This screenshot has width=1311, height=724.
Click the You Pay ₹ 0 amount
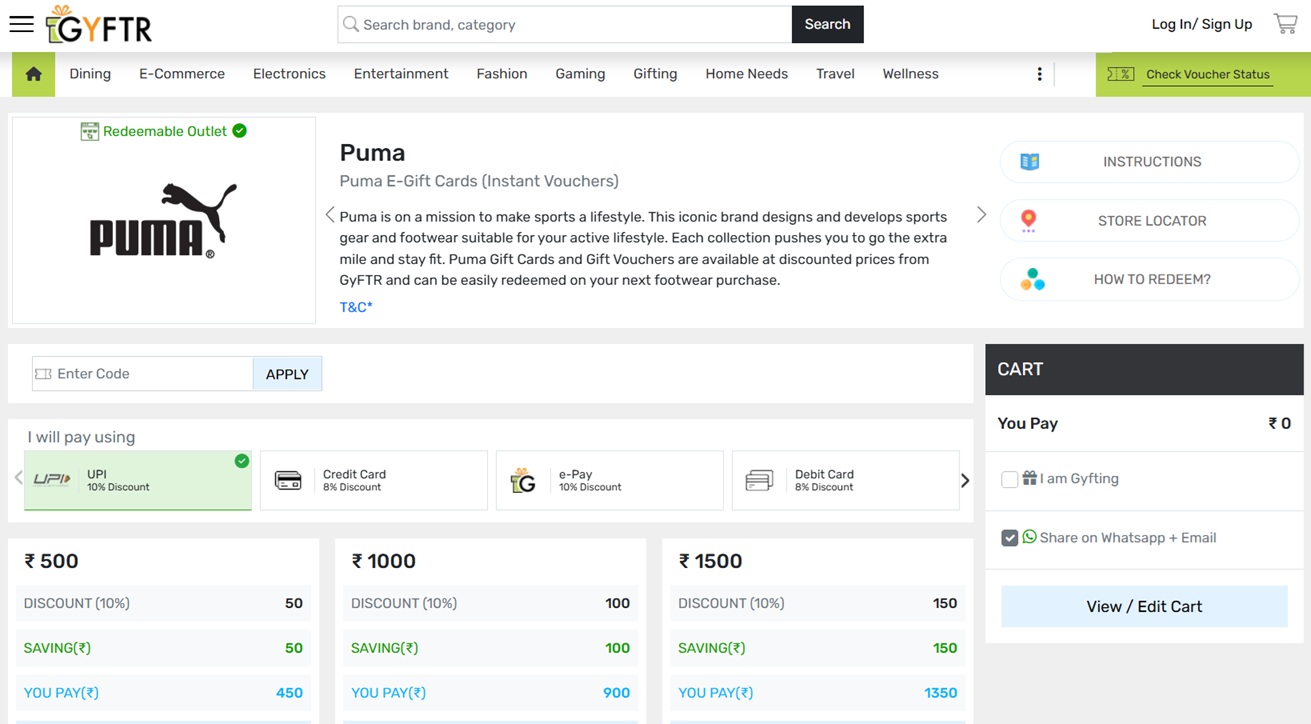pos(1279,423)
